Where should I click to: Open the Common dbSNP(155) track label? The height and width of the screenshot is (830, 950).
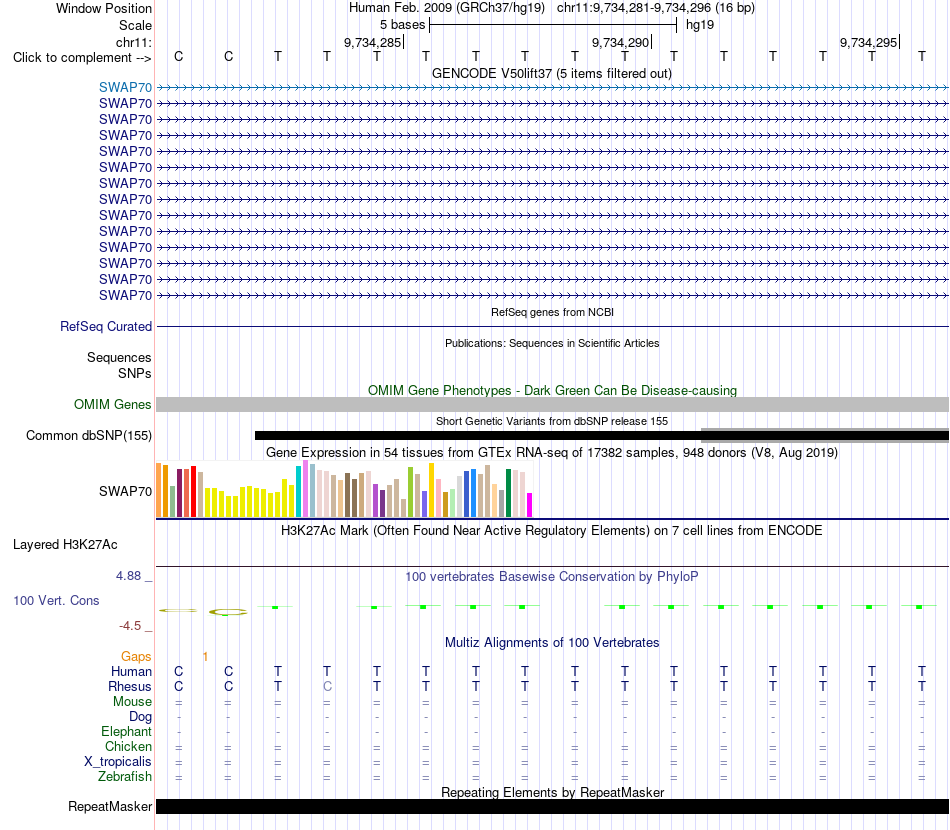[89, 436]
